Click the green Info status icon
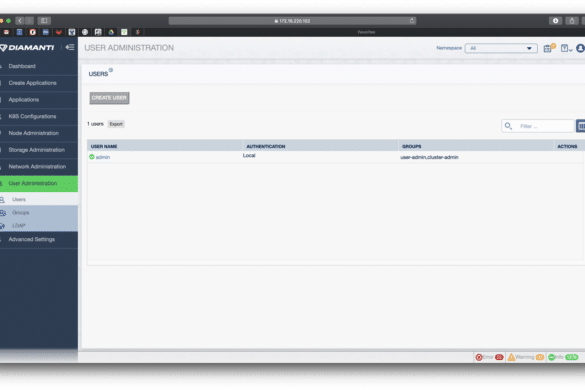This screenshot has height=390, width=585. pos(552,357)
